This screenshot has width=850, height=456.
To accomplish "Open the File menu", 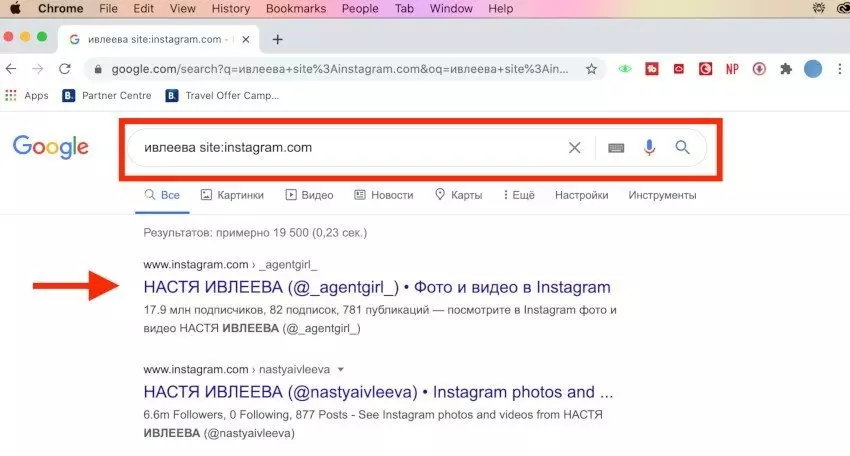I will click(x=108, y=9).
